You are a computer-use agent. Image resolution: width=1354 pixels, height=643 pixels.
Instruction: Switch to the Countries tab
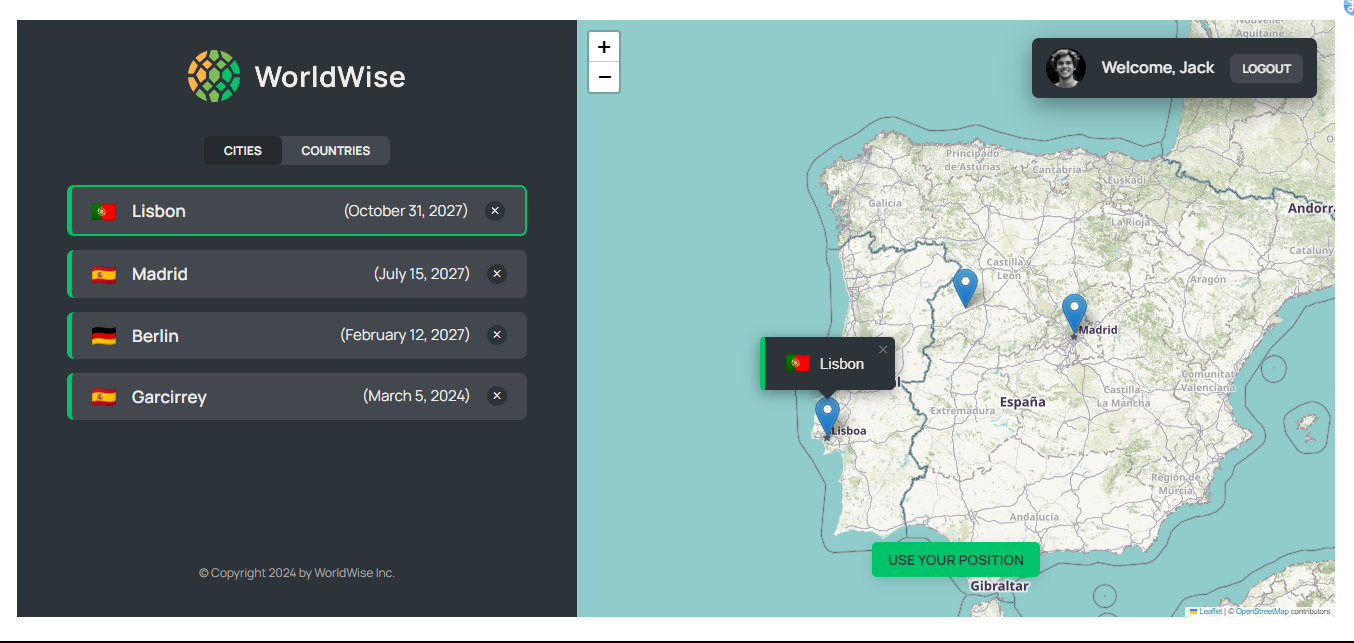(336, 151)
